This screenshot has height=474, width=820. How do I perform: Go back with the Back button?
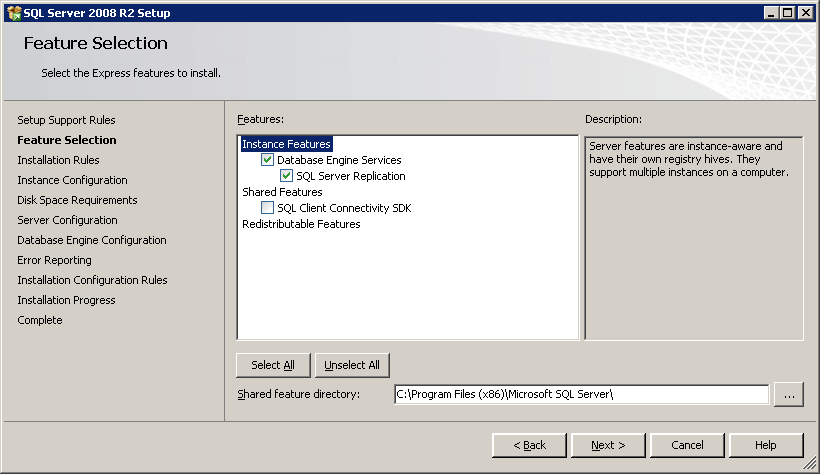[x=529, y=445]
